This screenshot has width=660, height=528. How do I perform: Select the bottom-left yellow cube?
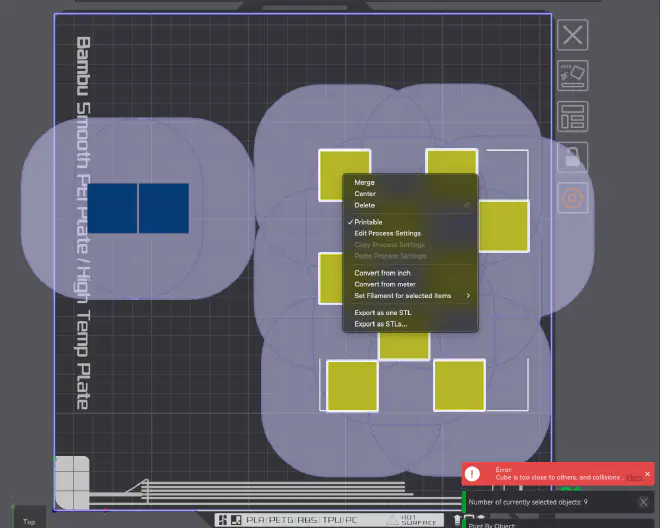pyautogui.click(x=352, y=386)
